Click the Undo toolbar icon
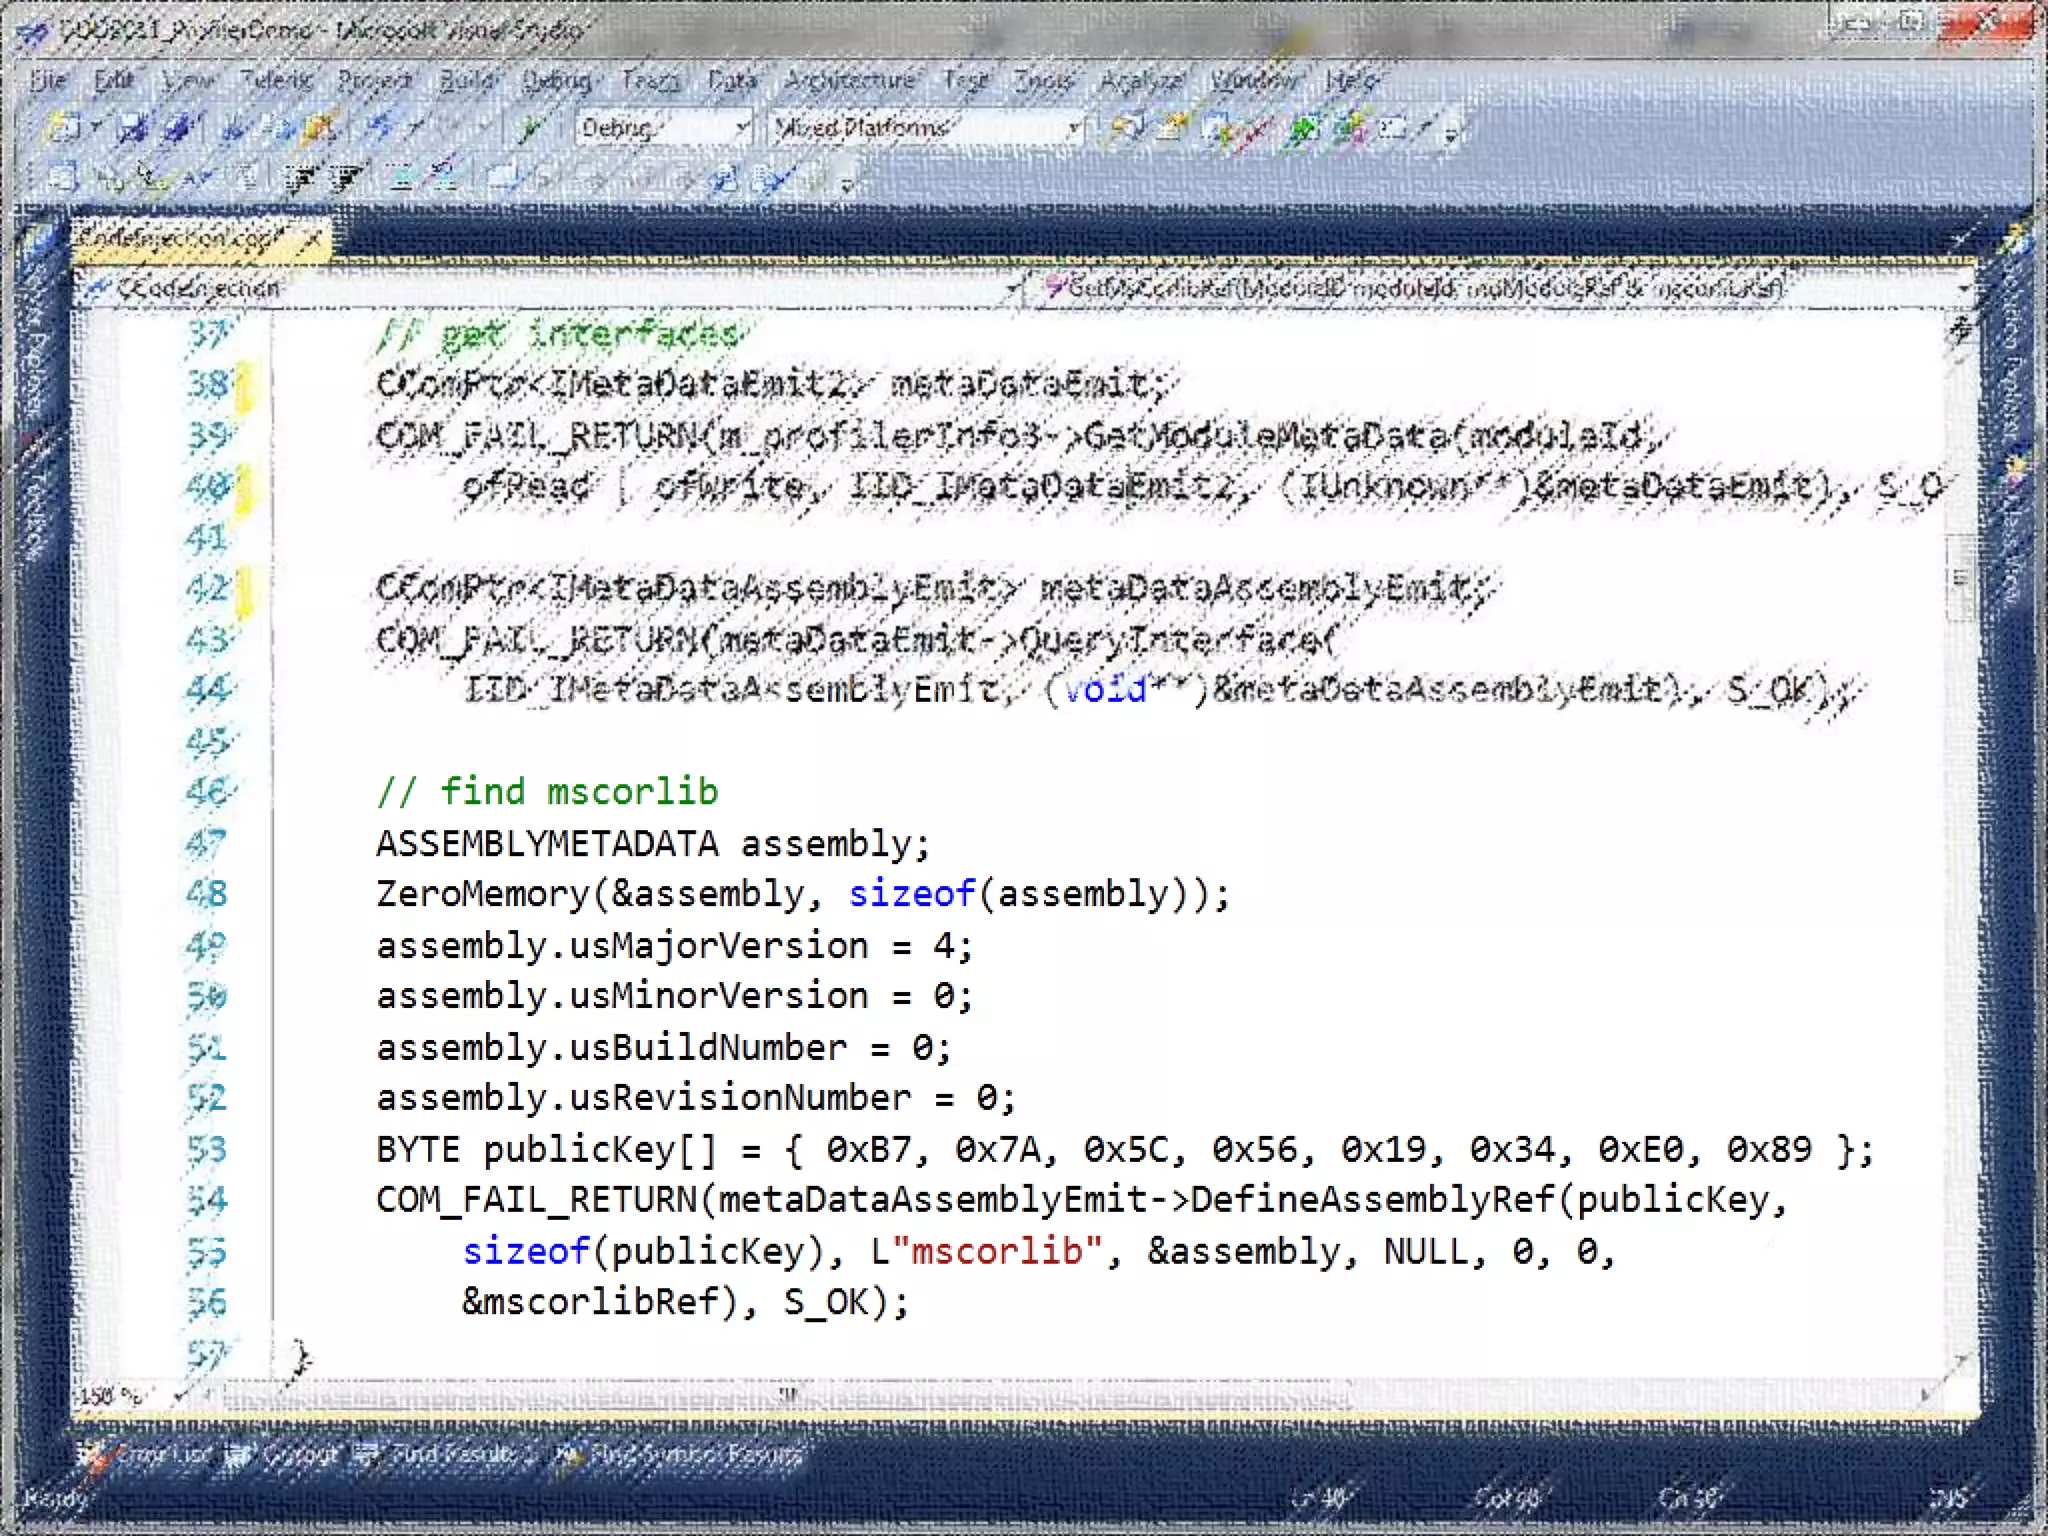The width and height of the screenshot is (2048, 1536). (x=380, y=128)
